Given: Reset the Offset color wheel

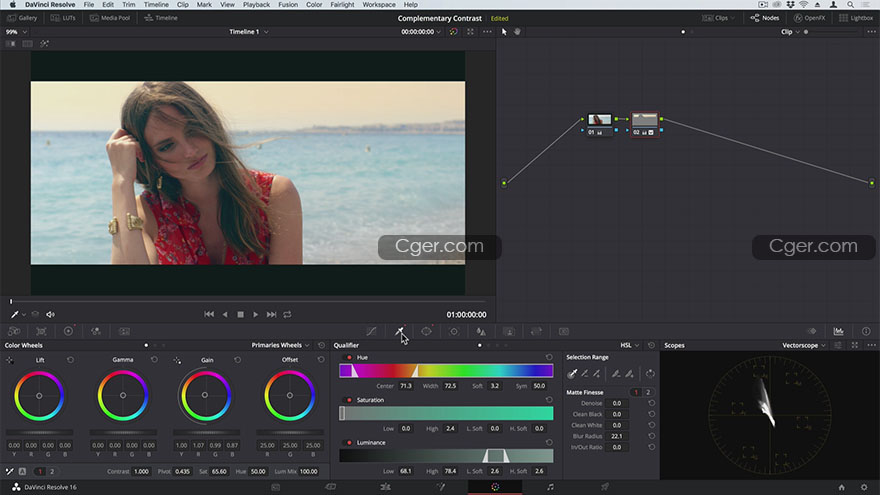Looking at the screenshot, I should tap(321, 360).
